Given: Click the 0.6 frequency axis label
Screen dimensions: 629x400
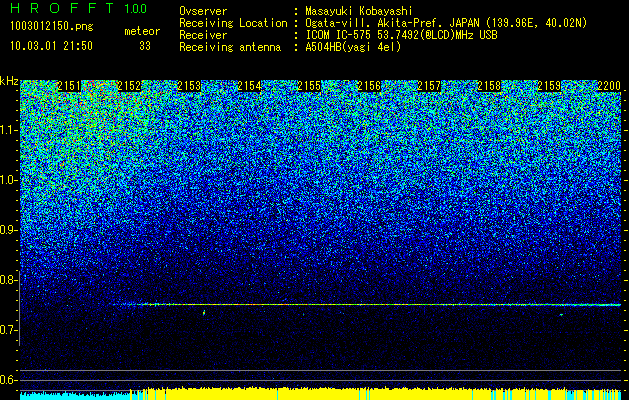Looking at the screenshot, I should click(x=8, y=380).
